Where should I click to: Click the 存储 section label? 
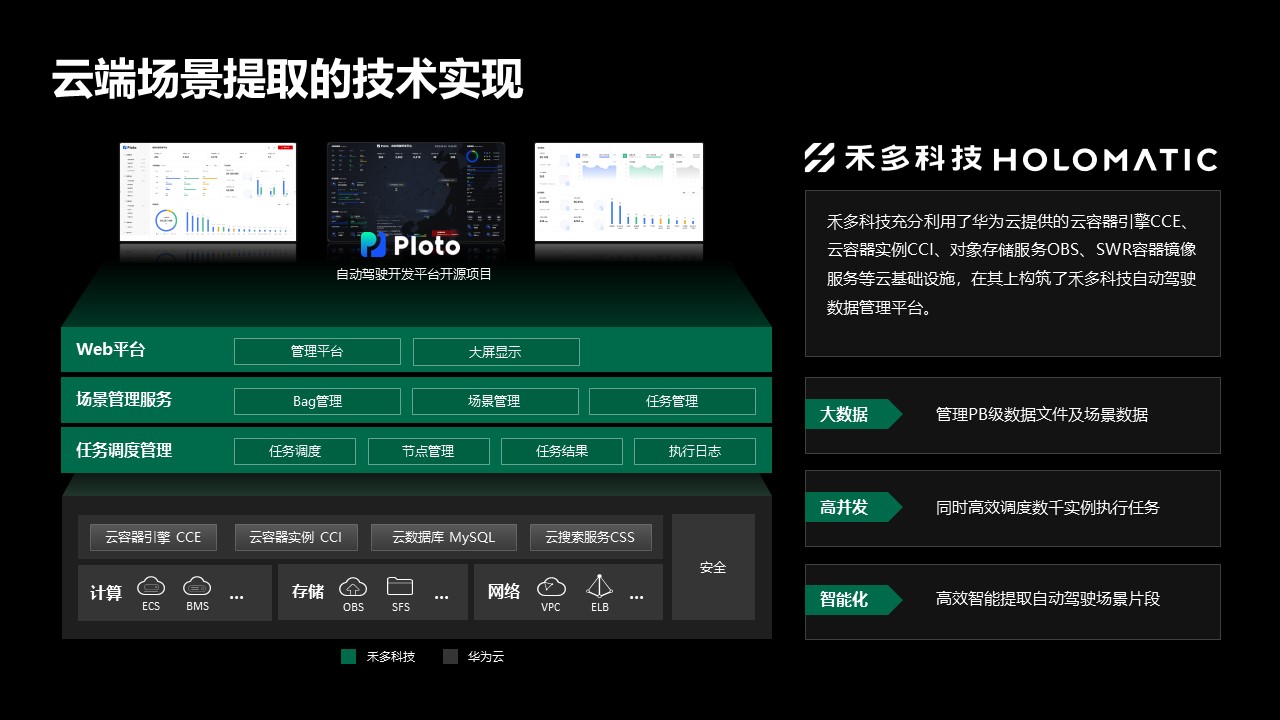tap(308, 592)
